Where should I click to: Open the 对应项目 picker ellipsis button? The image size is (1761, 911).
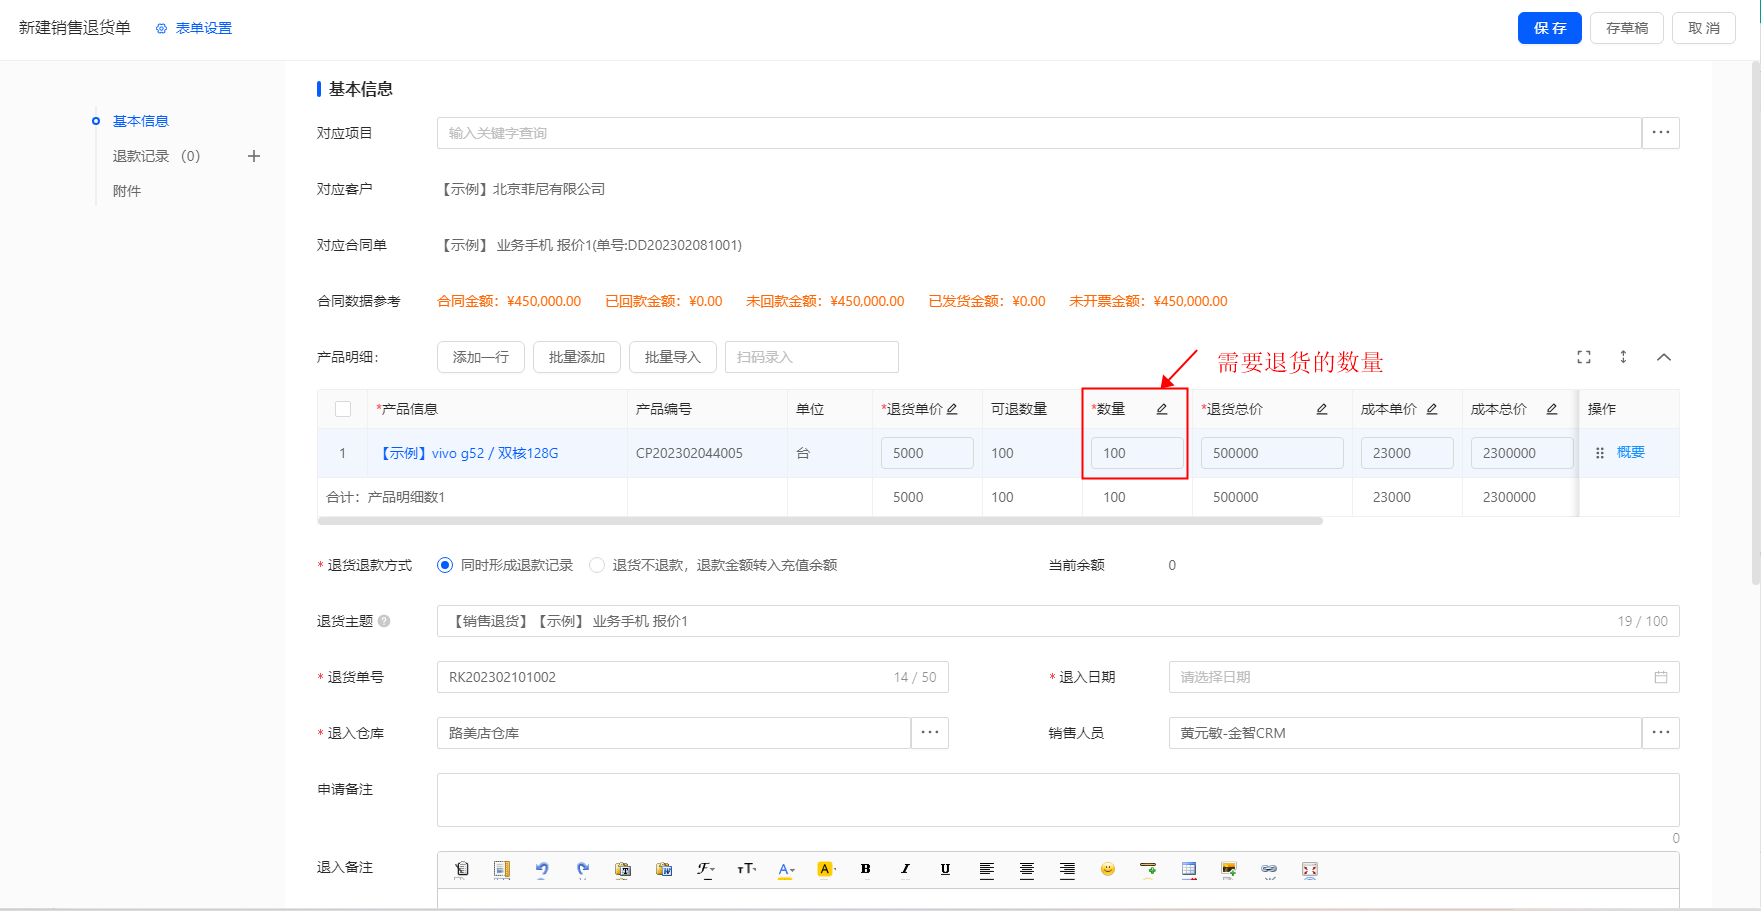coord(1661,133)
